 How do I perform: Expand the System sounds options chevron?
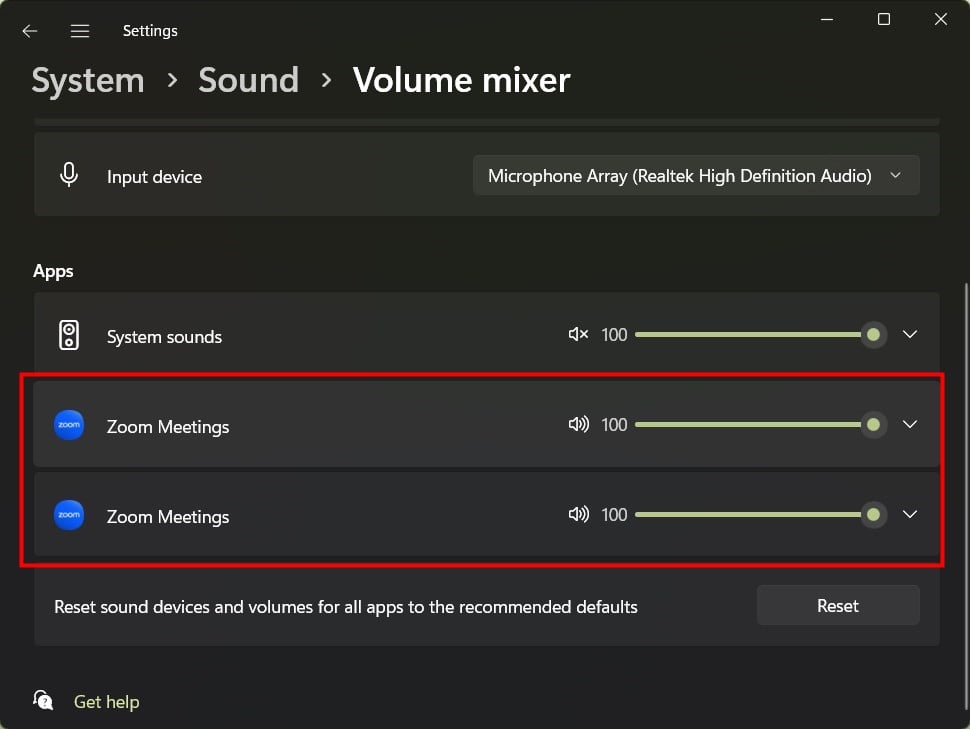point(910,335)
